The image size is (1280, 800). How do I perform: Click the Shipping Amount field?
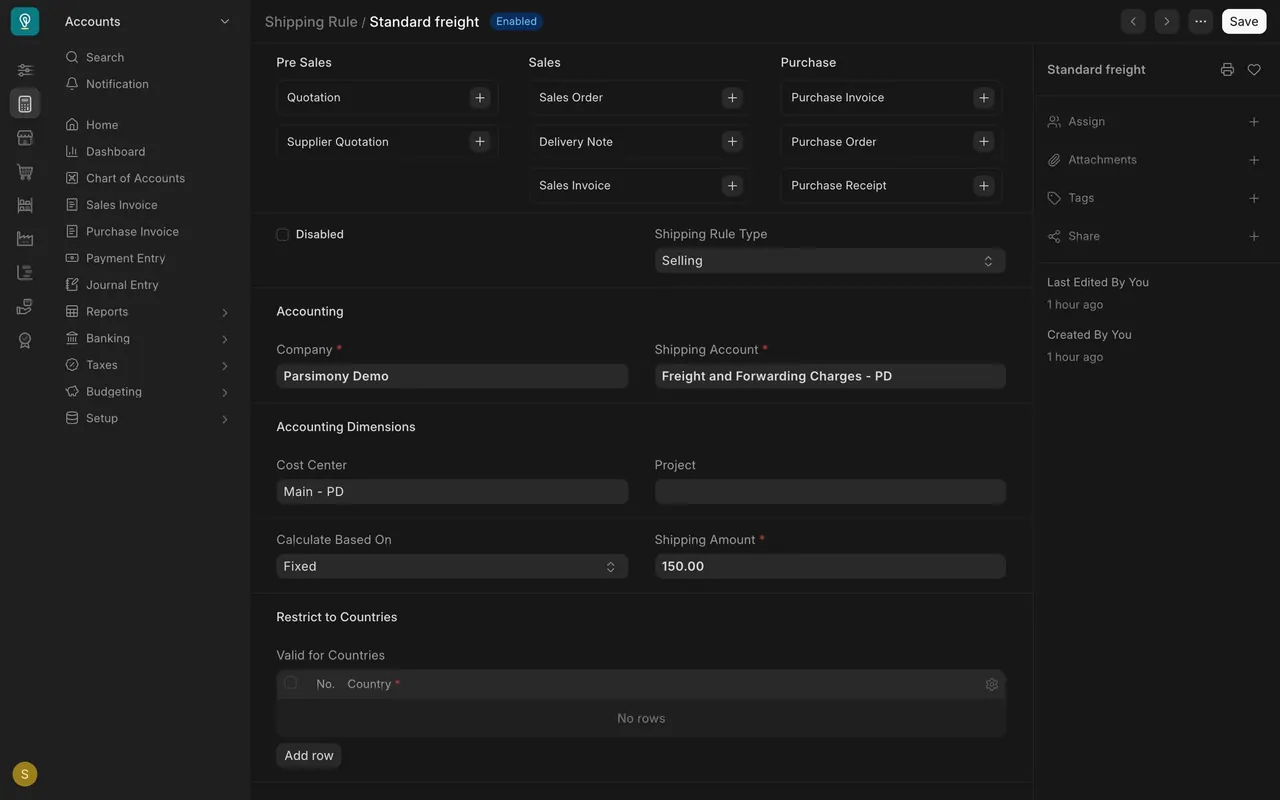pos(830,567)
